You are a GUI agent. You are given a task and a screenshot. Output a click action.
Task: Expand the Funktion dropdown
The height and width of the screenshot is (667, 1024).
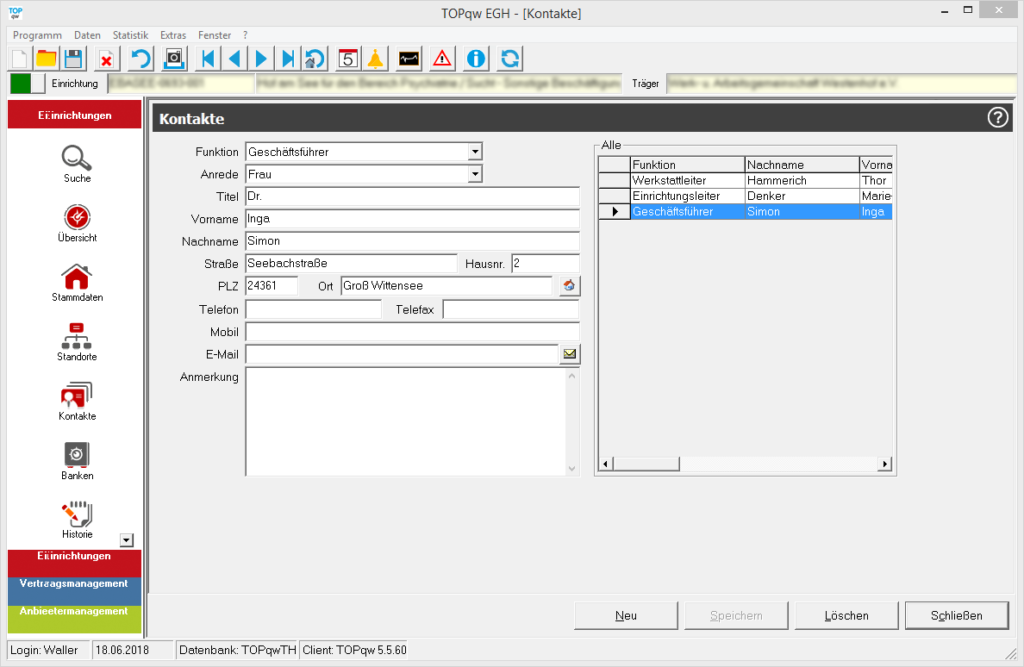[x=475, y=152]
